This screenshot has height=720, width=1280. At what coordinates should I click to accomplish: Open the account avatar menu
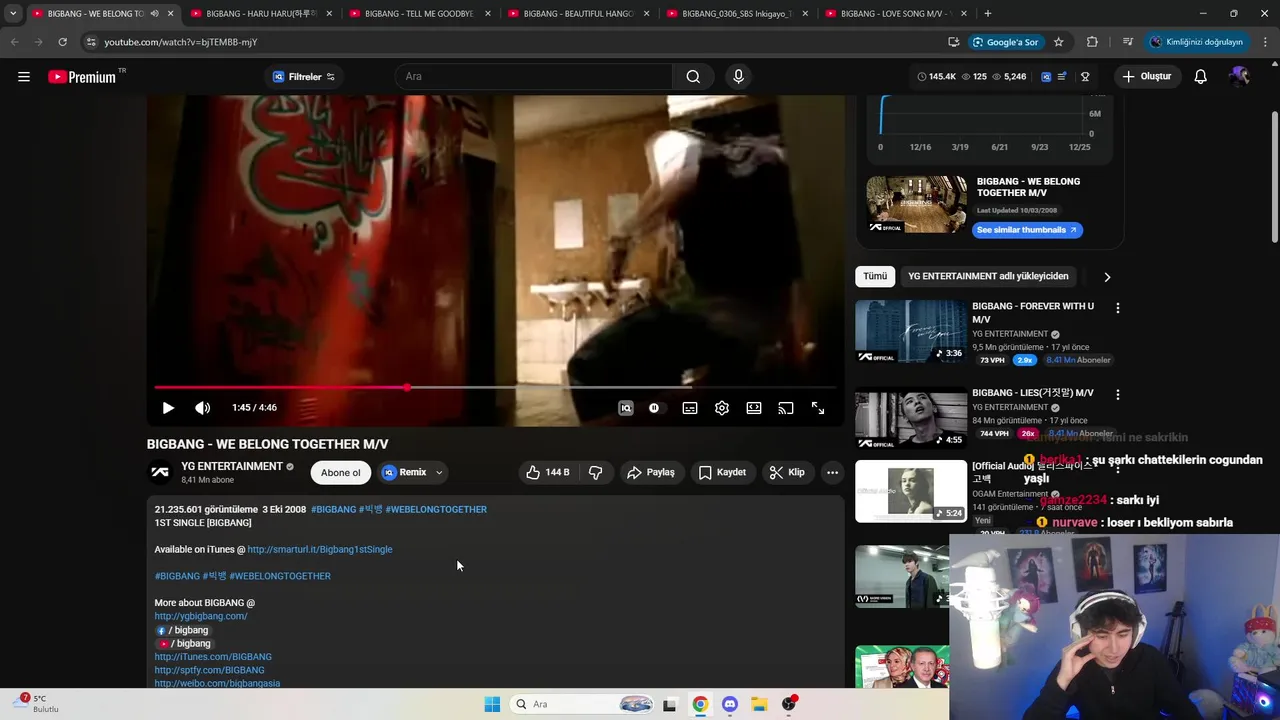[x=1240, y=77]
